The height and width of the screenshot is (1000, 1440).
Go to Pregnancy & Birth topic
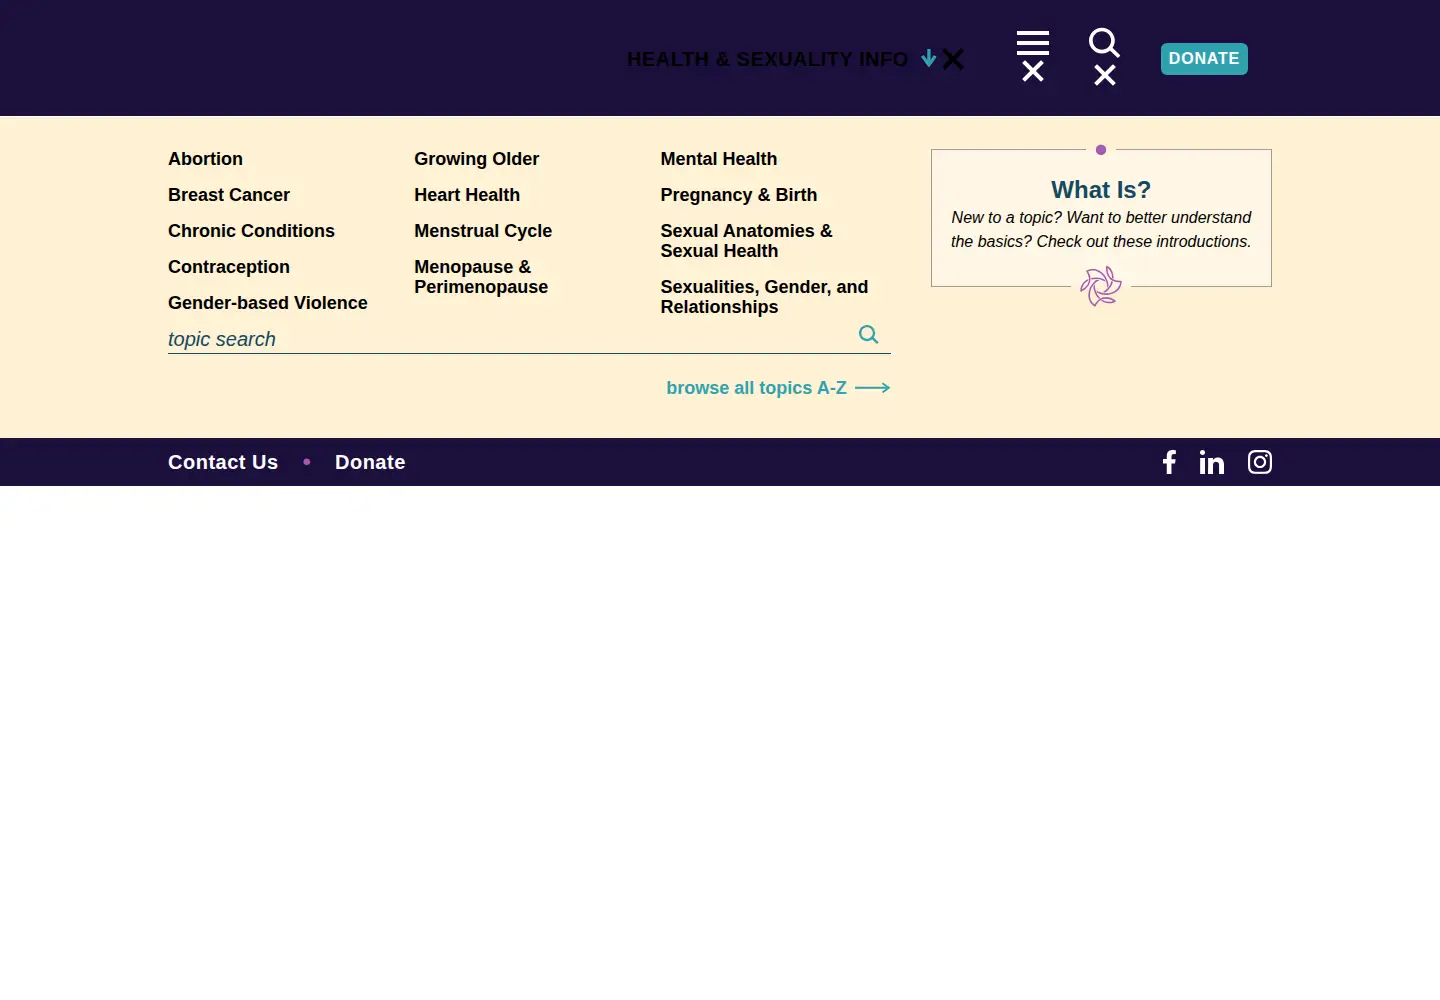tap(738, 195)
